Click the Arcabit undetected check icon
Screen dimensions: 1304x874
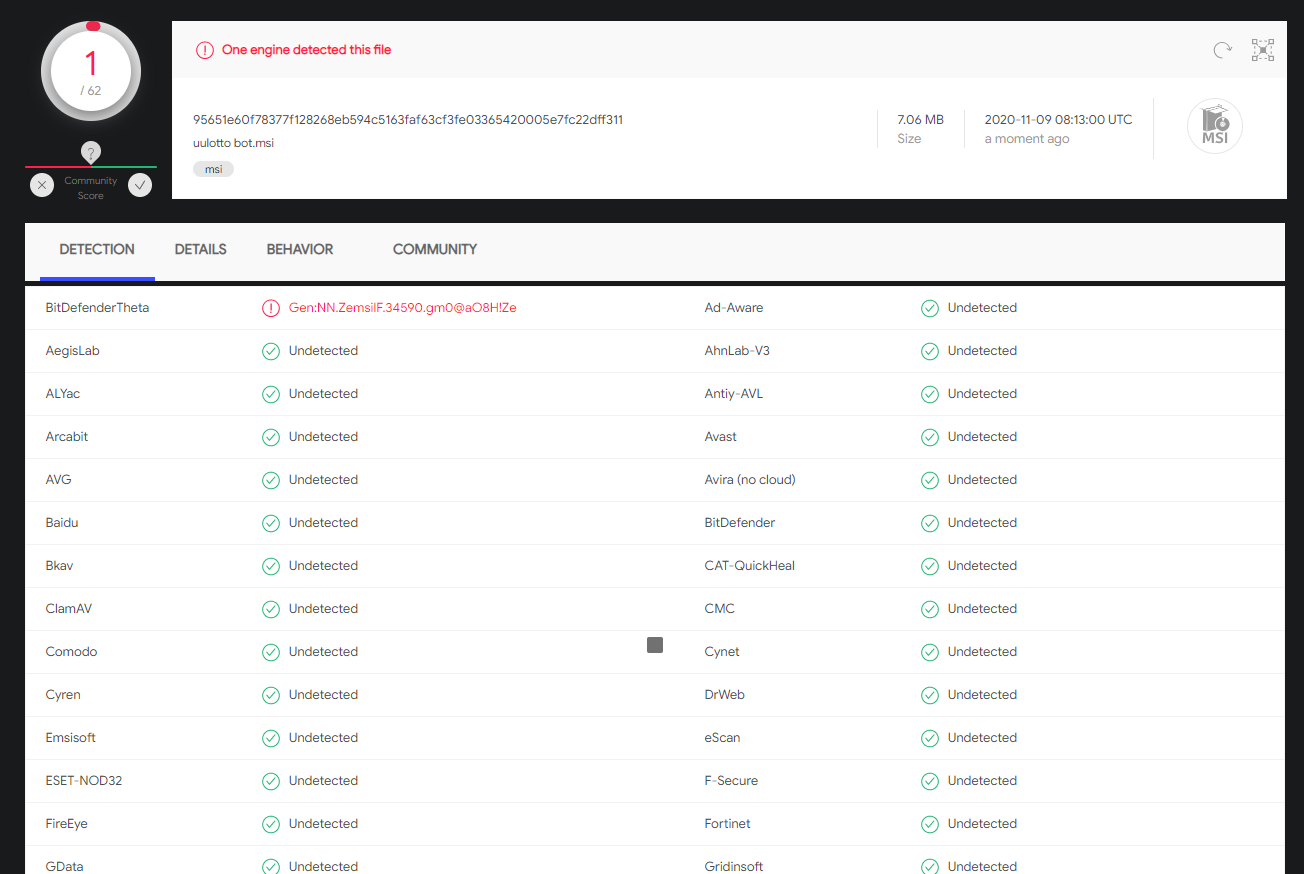coord(270,437)
